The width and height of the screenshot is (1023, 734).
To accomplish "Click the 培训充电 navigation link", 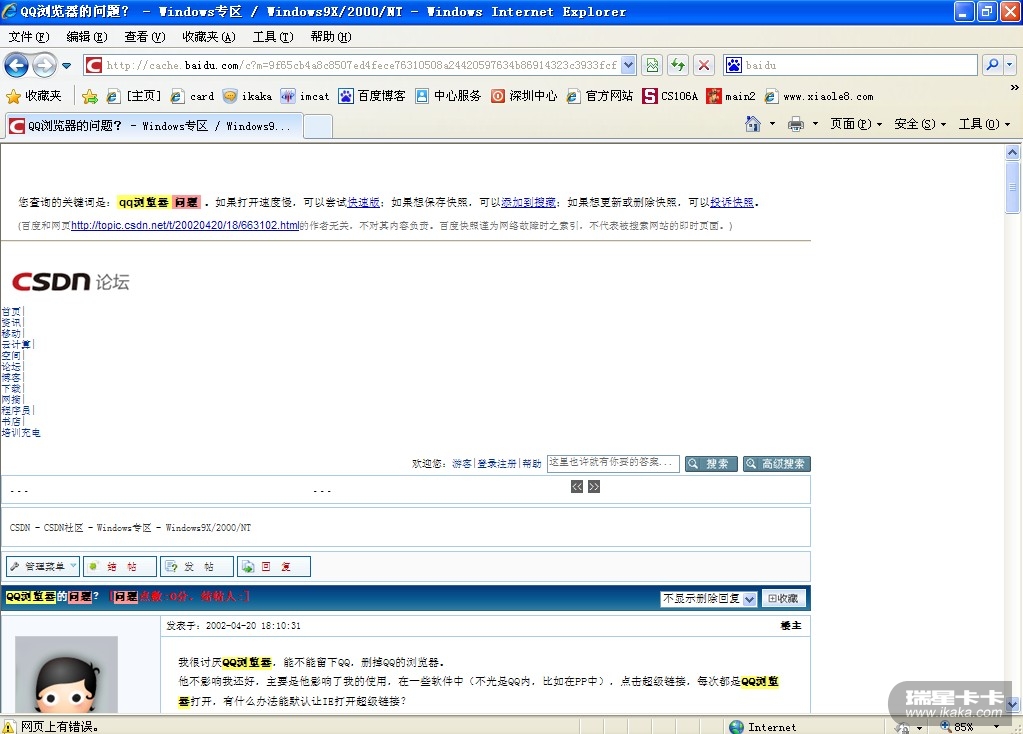I will [21, 433].
